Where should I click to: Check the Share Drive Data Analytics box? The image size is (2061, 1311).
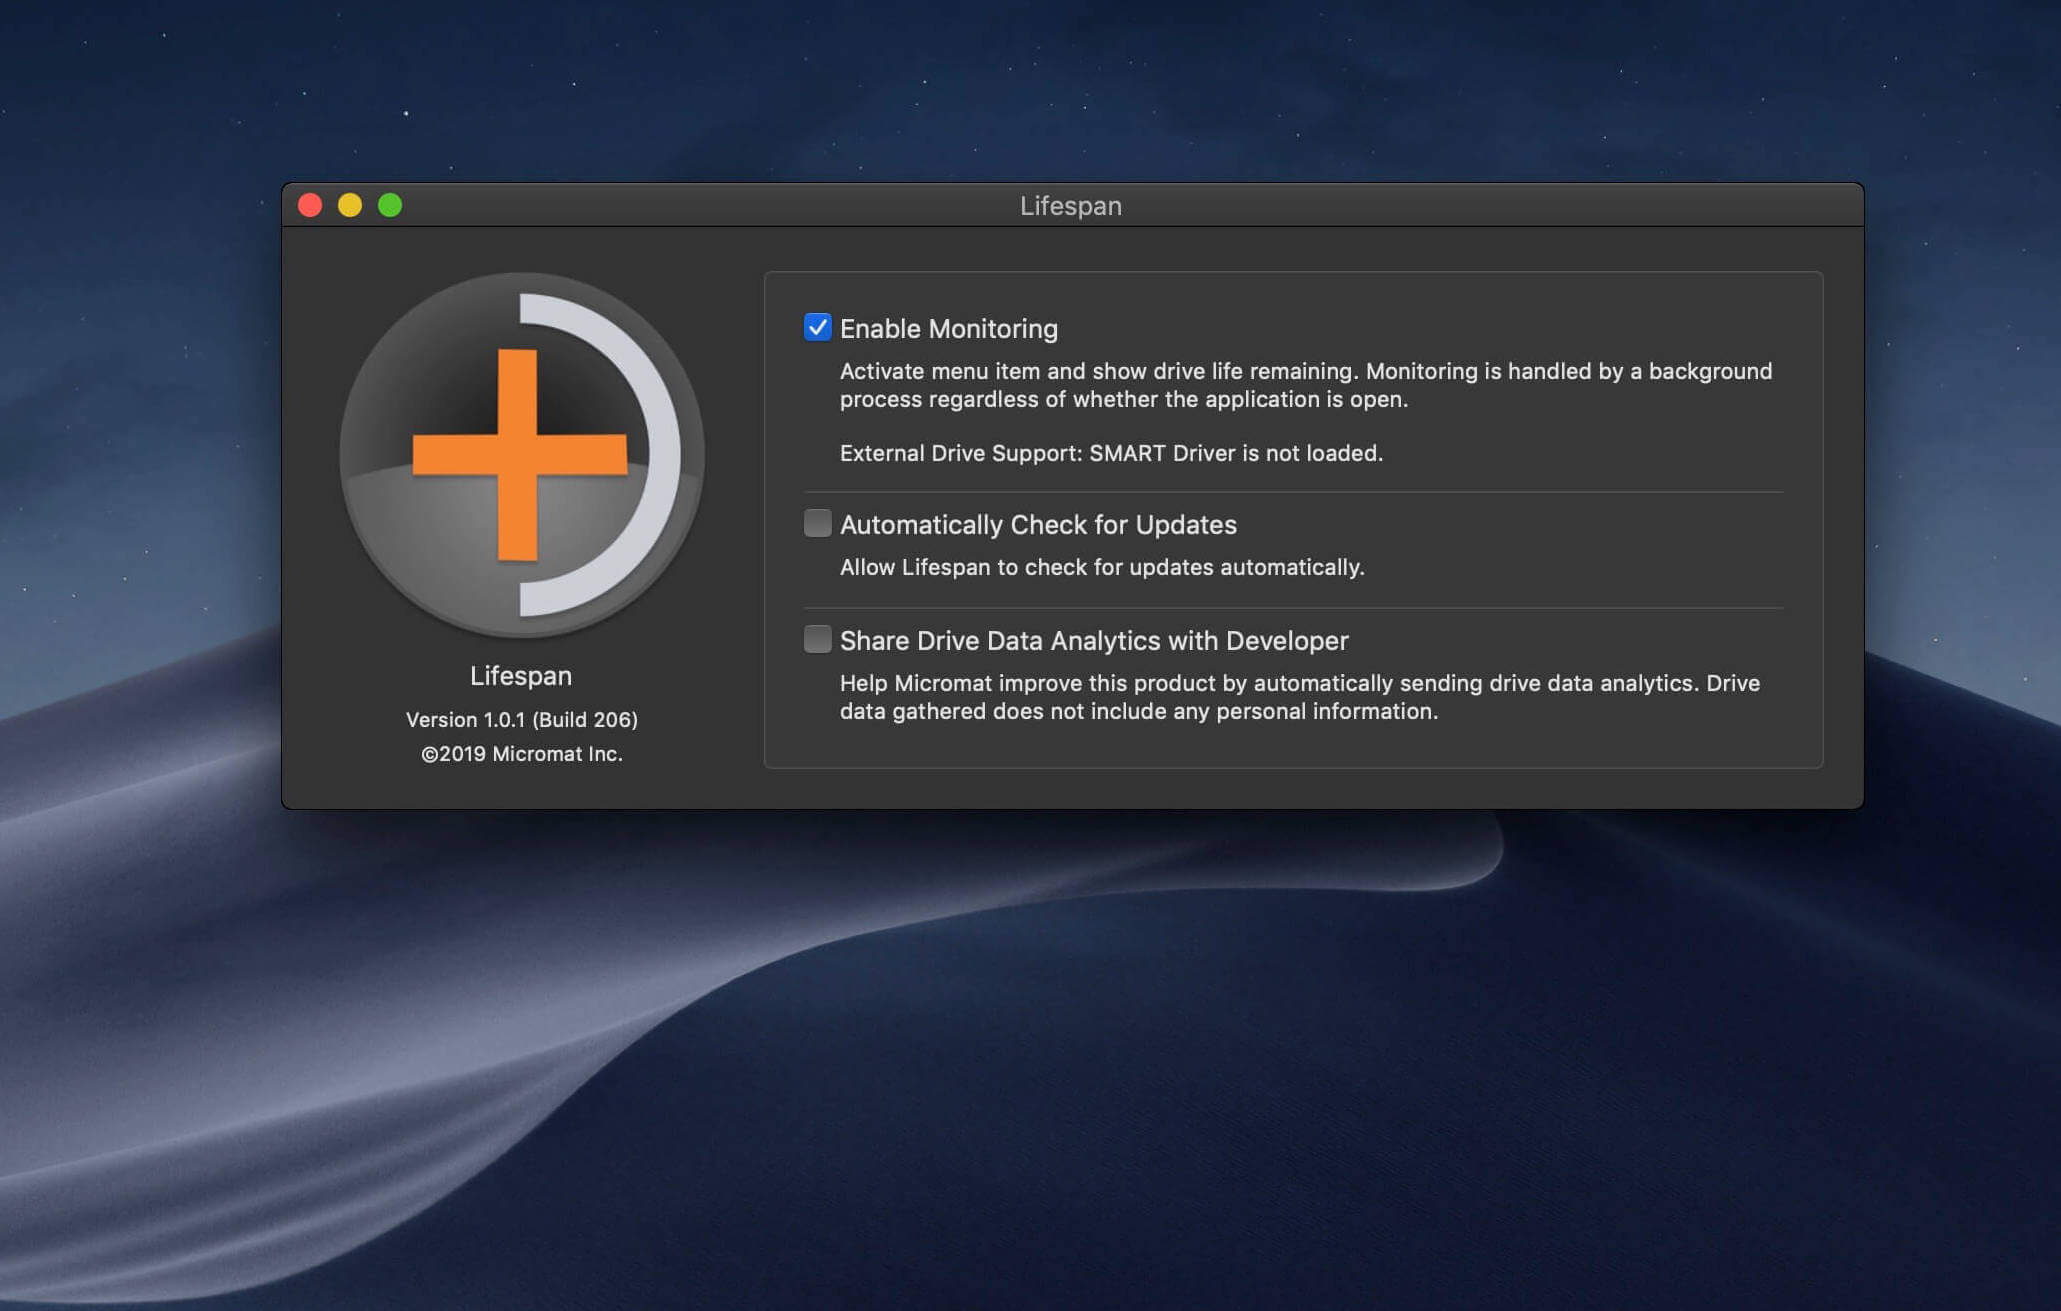point(817,639)
